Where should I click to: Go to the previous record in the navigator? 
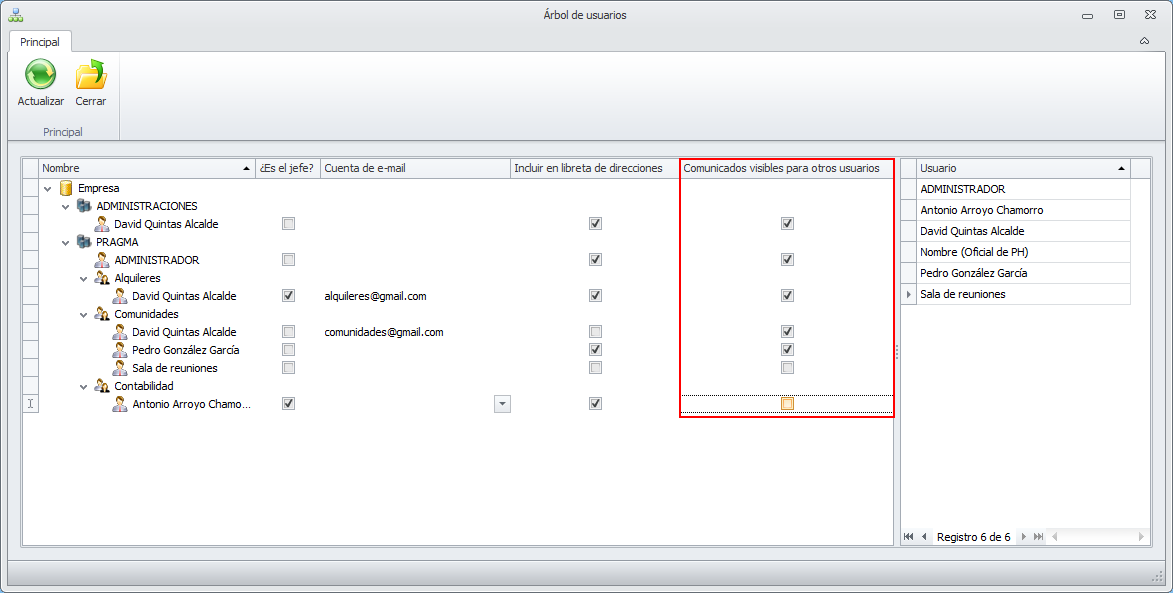(925, 537)
